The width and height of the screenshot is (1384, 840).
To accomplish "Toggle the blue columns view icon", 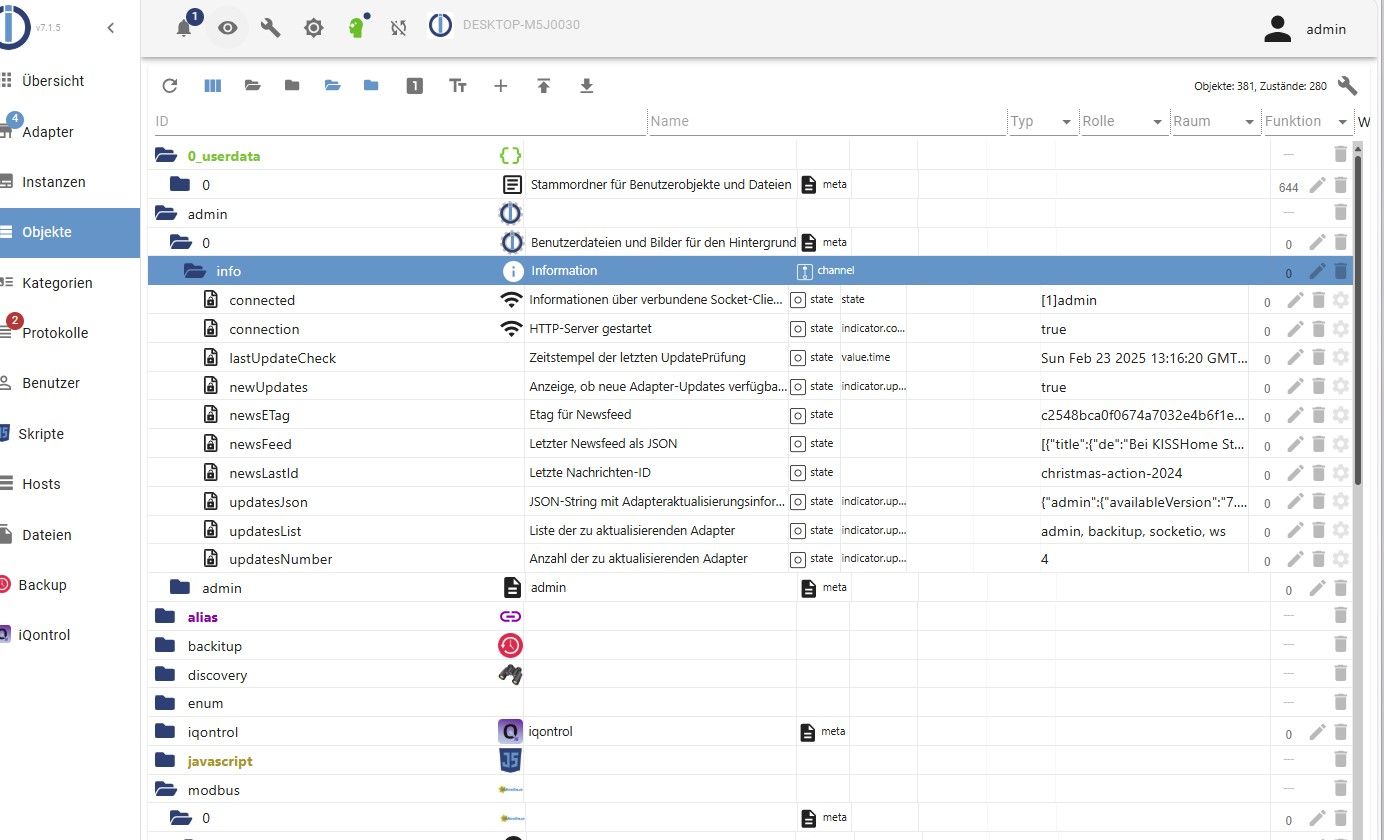I will [x=212, y=86].
